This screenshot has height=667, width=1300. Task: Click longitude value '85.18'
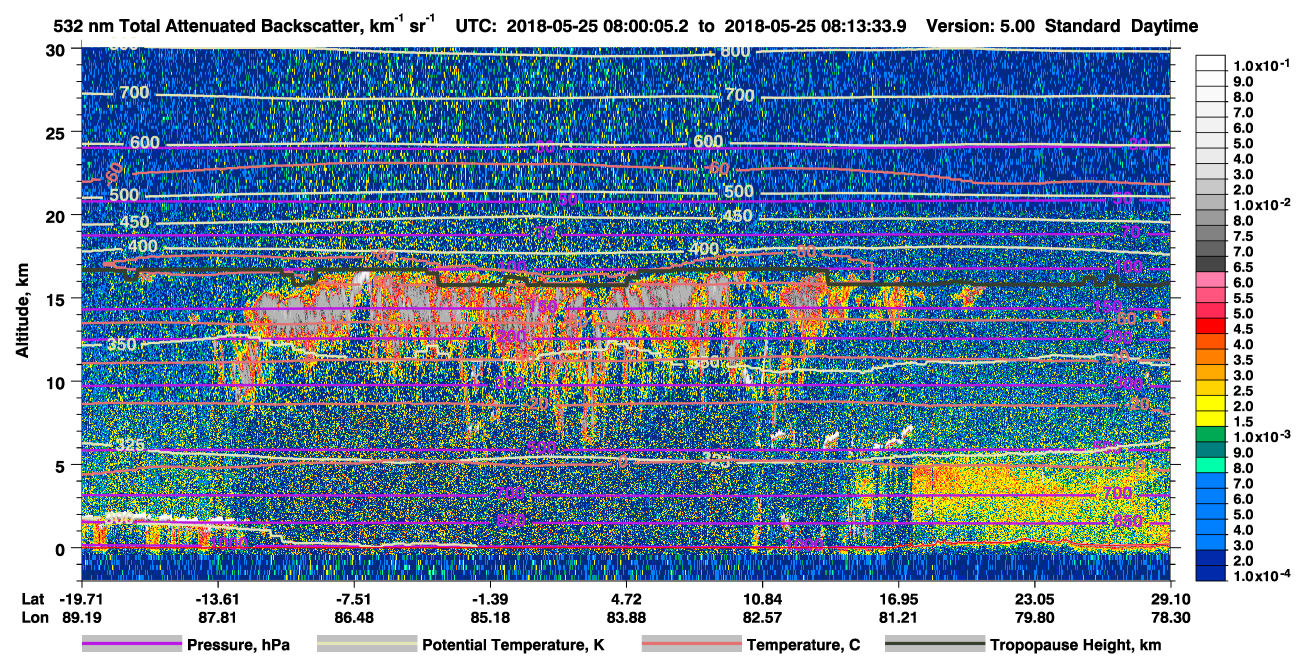pos(489,618)
